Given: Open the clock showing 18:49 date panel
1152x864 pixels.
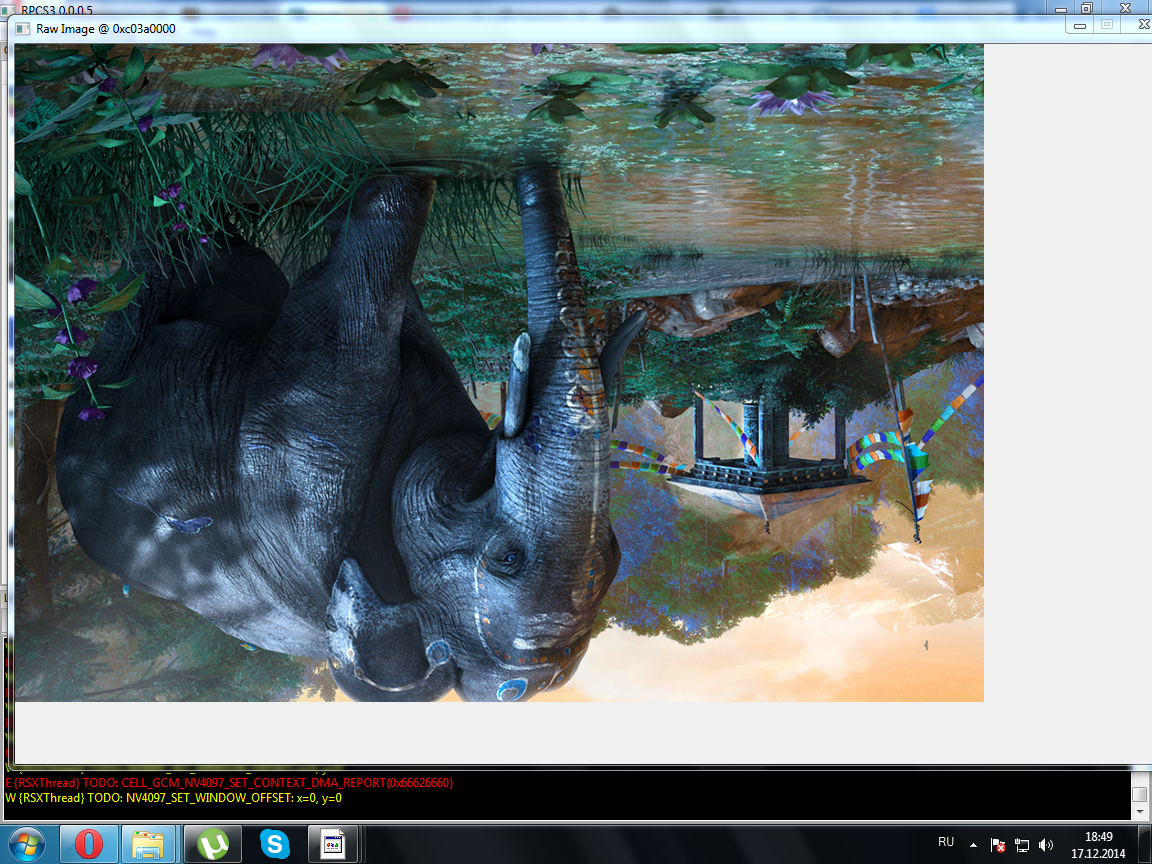Looking at the screenshot, I should coord(1098,845).
